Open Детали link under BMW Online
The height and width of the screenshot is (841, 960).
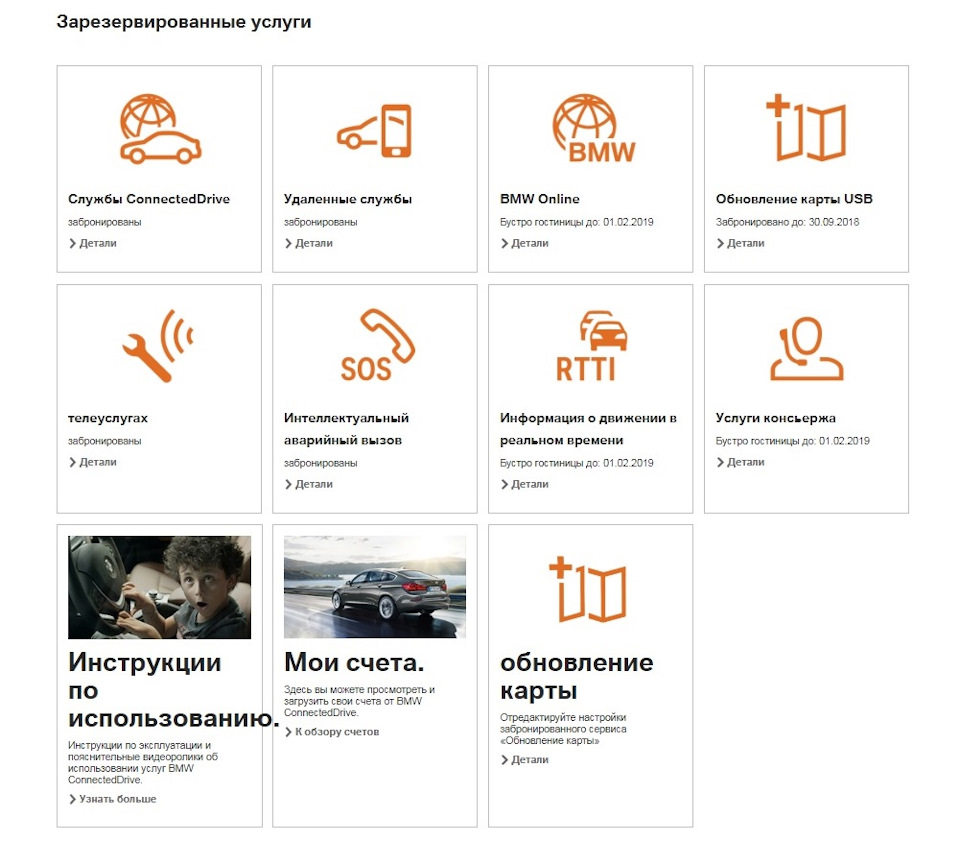point(525,243)
